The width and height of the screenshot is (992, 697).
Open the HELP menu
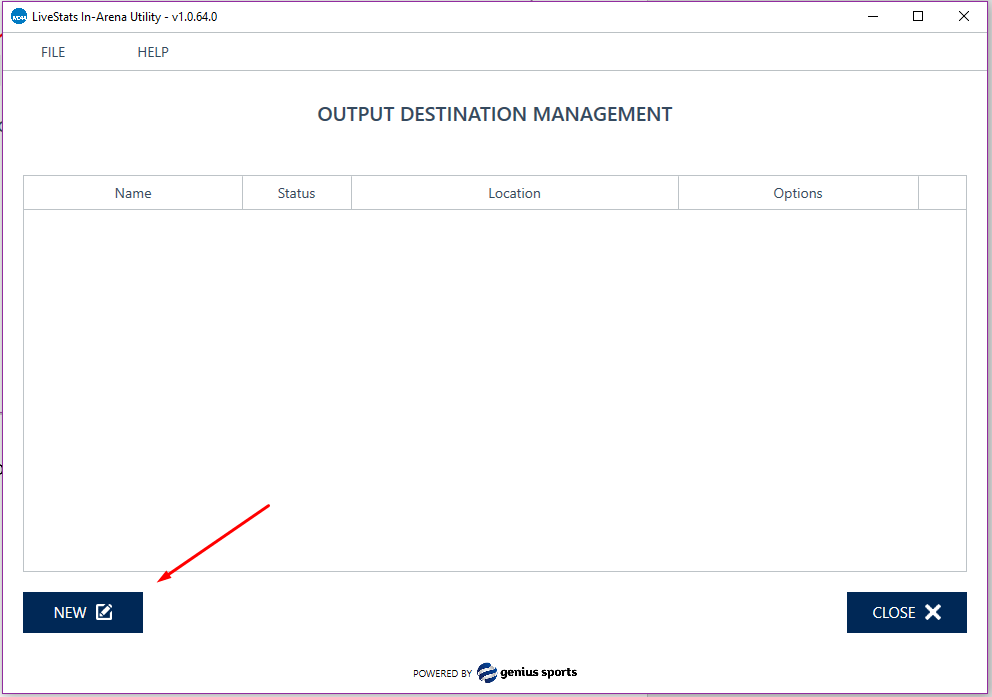click(153, 52)
